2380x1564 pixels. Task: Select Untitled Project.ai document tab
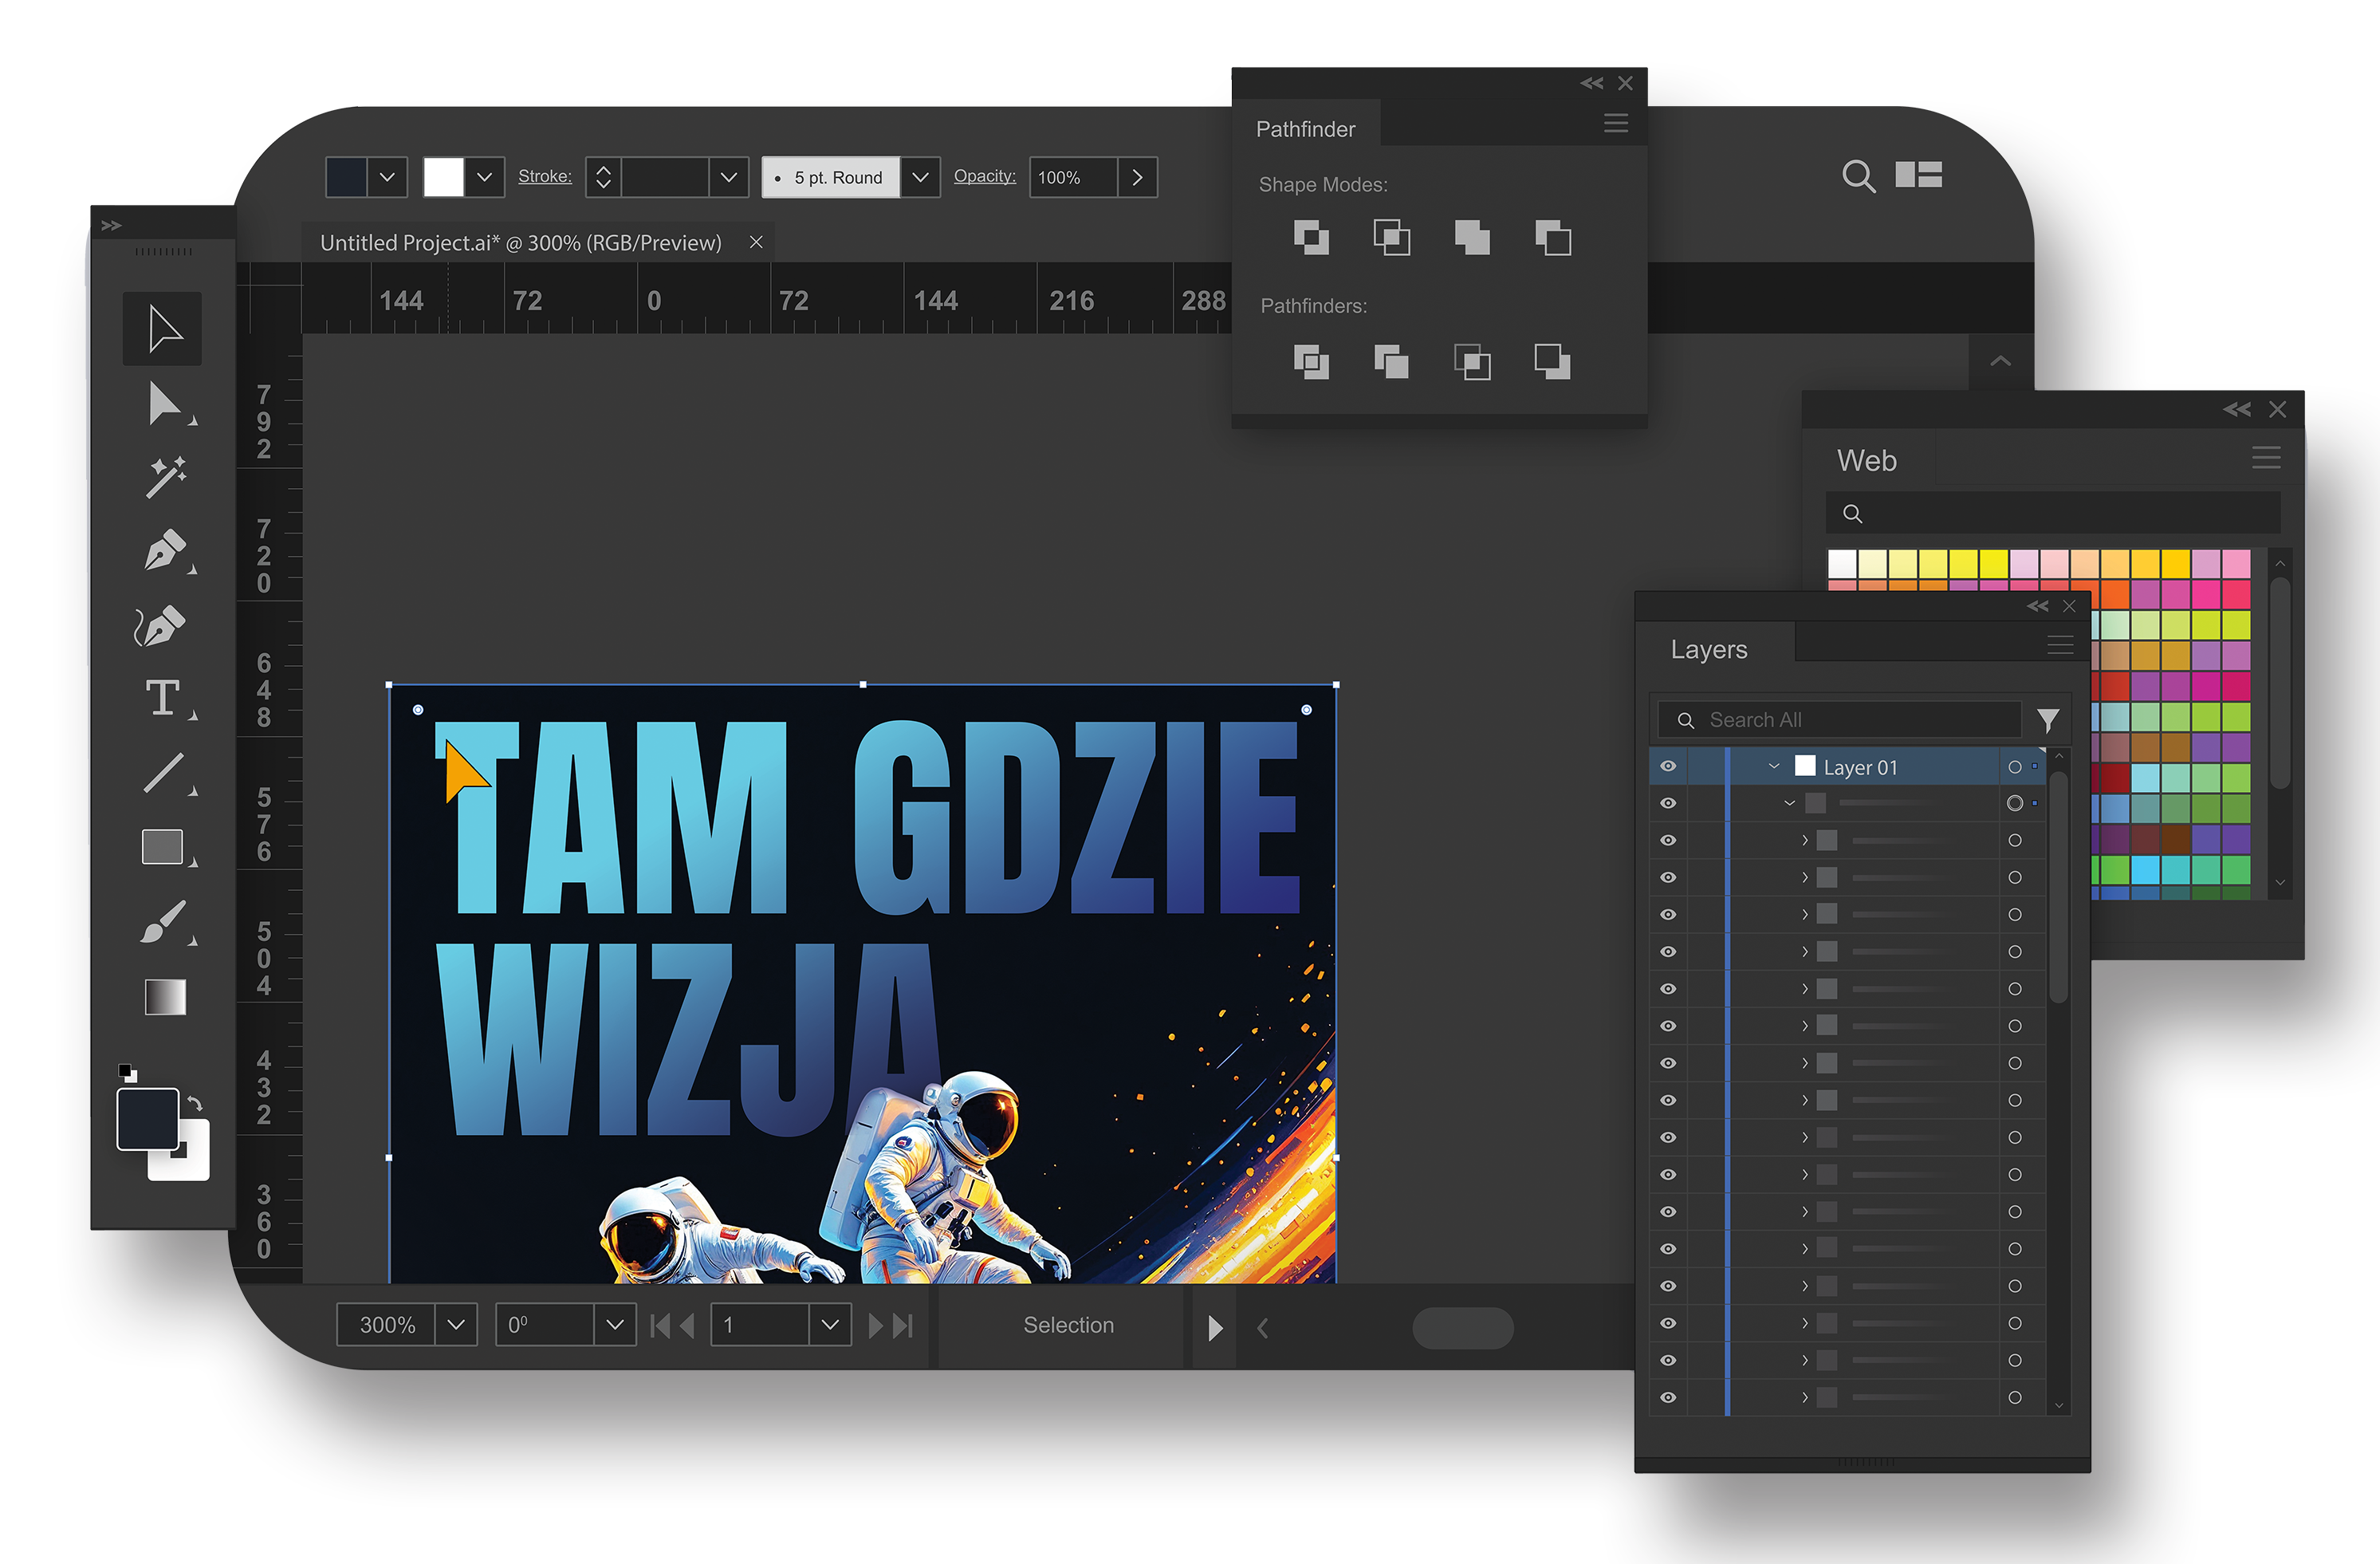[x=520, y=243]
